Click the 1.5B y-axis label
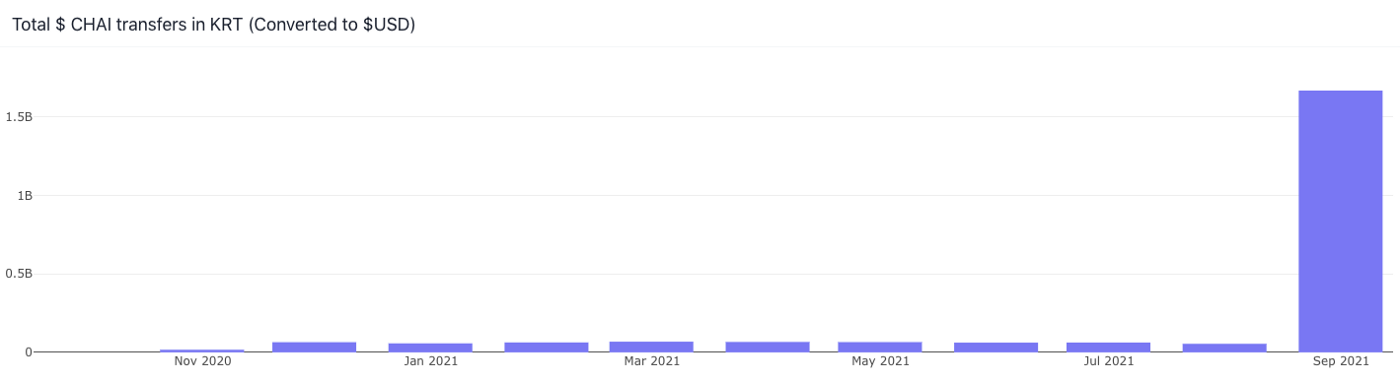The image size is (1400, 379). [x=19, y=117]
